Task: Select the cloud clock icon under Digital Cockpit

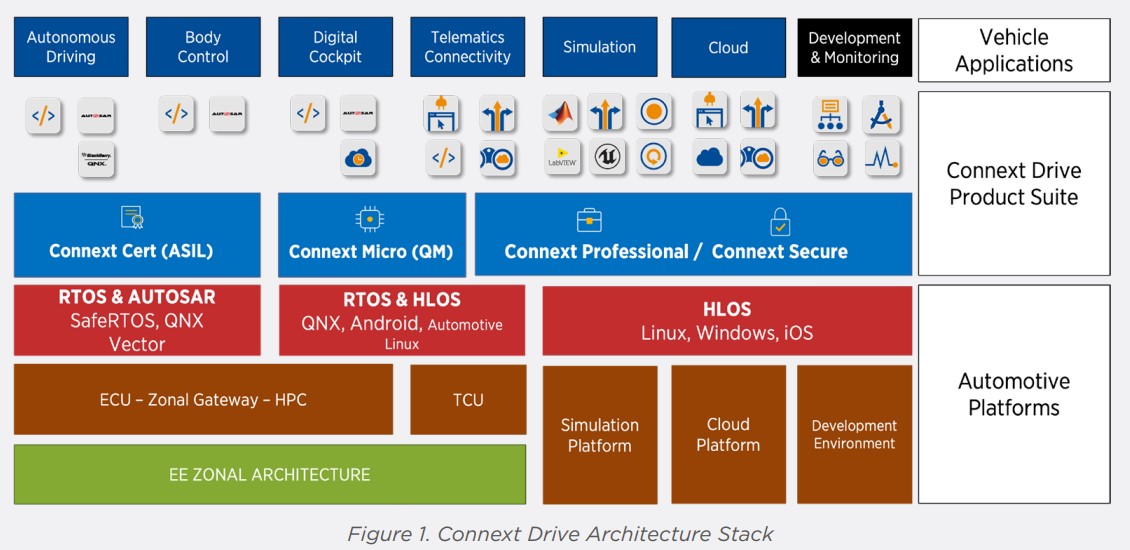Action: [358, 159]
